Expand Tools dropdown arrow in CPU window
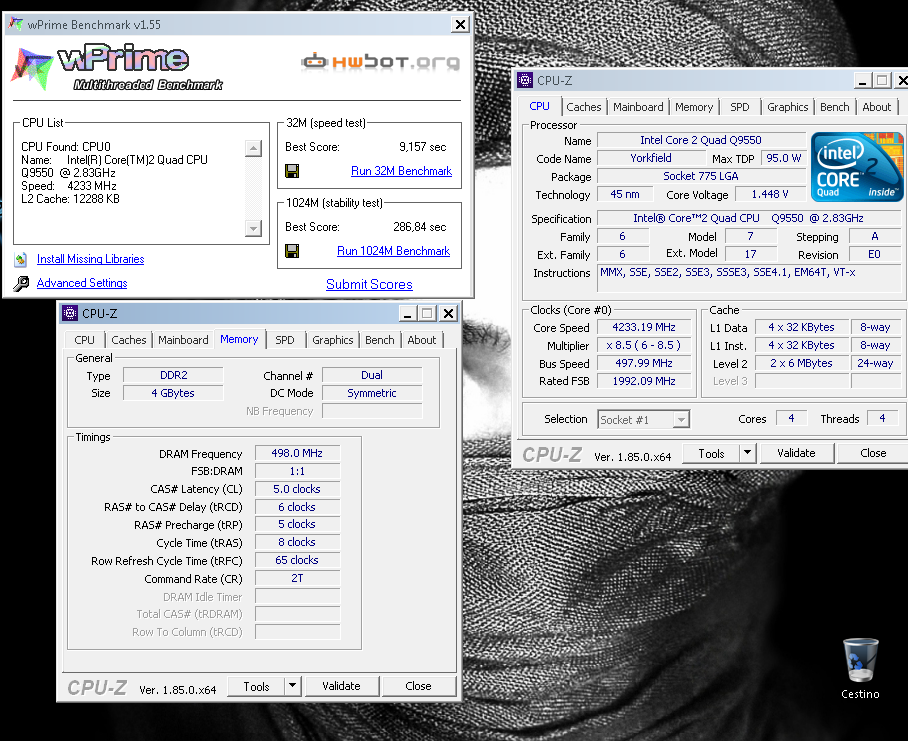This screenshot has width=908, height=741. point(748,453)
